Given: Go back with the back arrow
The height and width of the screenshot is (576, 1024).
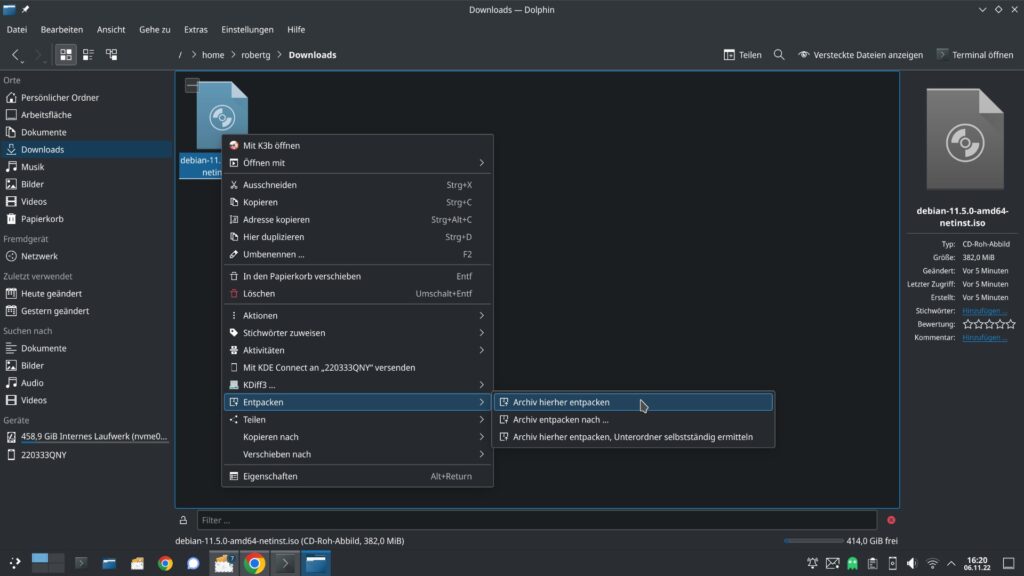Looking at the screenshot, I should (x=16, y=55).
